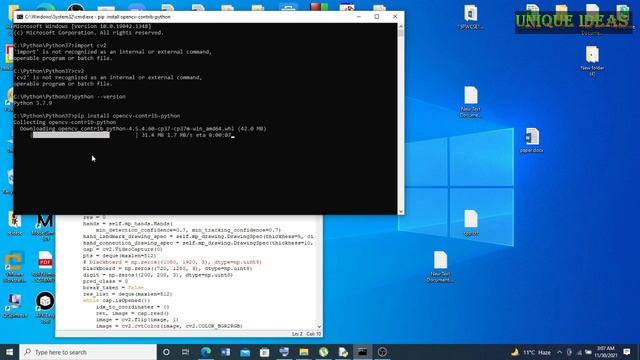Open Cortana circle on the taskbar
Image resolution: width=640 pixels, height=360 pixels.
tap(166, 352)
